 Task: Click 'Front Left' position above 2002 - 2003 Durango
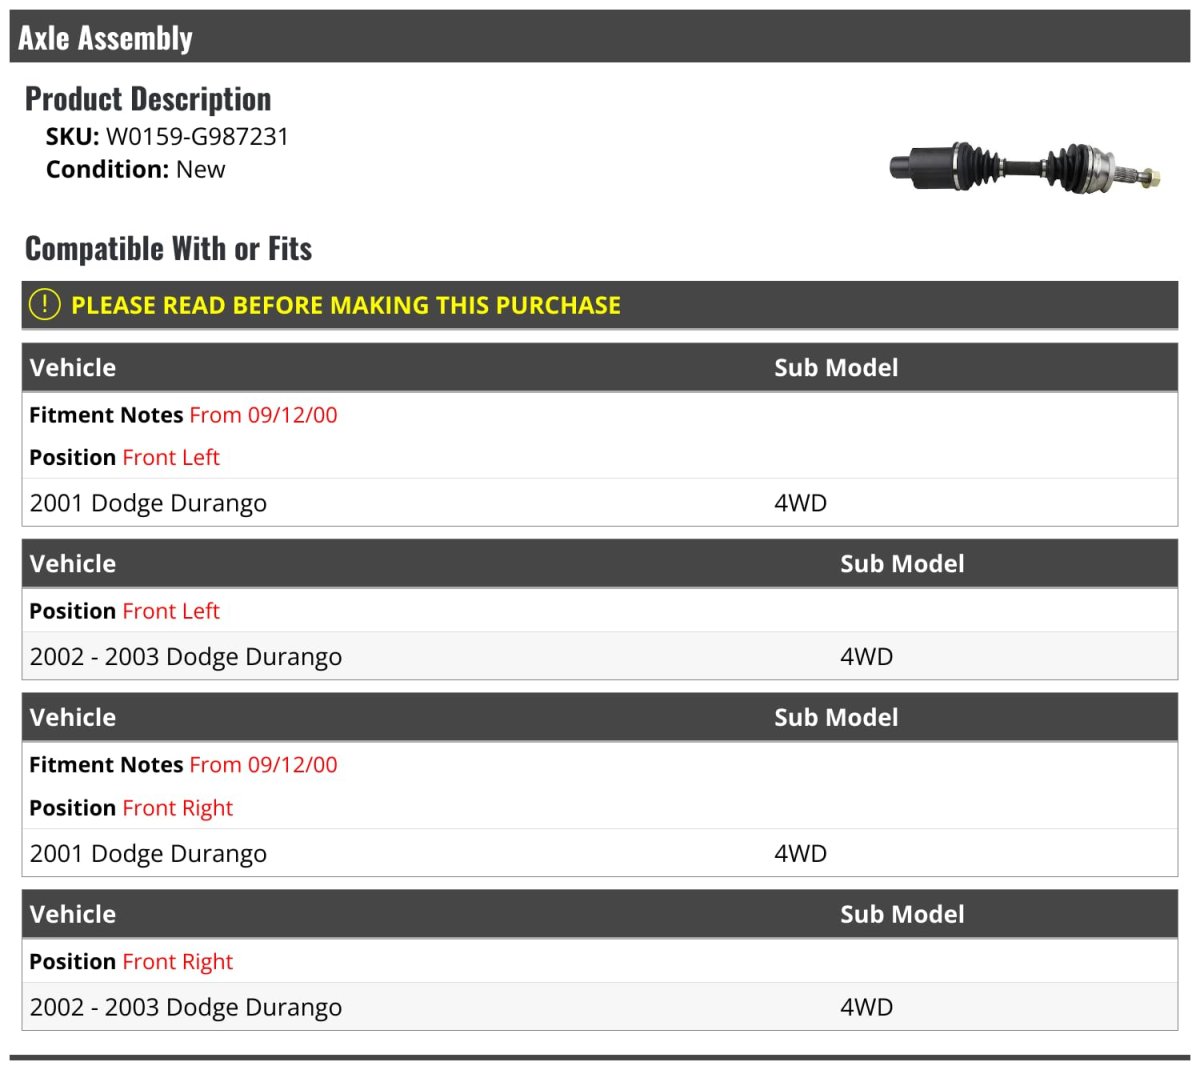[x=171, y=611]
